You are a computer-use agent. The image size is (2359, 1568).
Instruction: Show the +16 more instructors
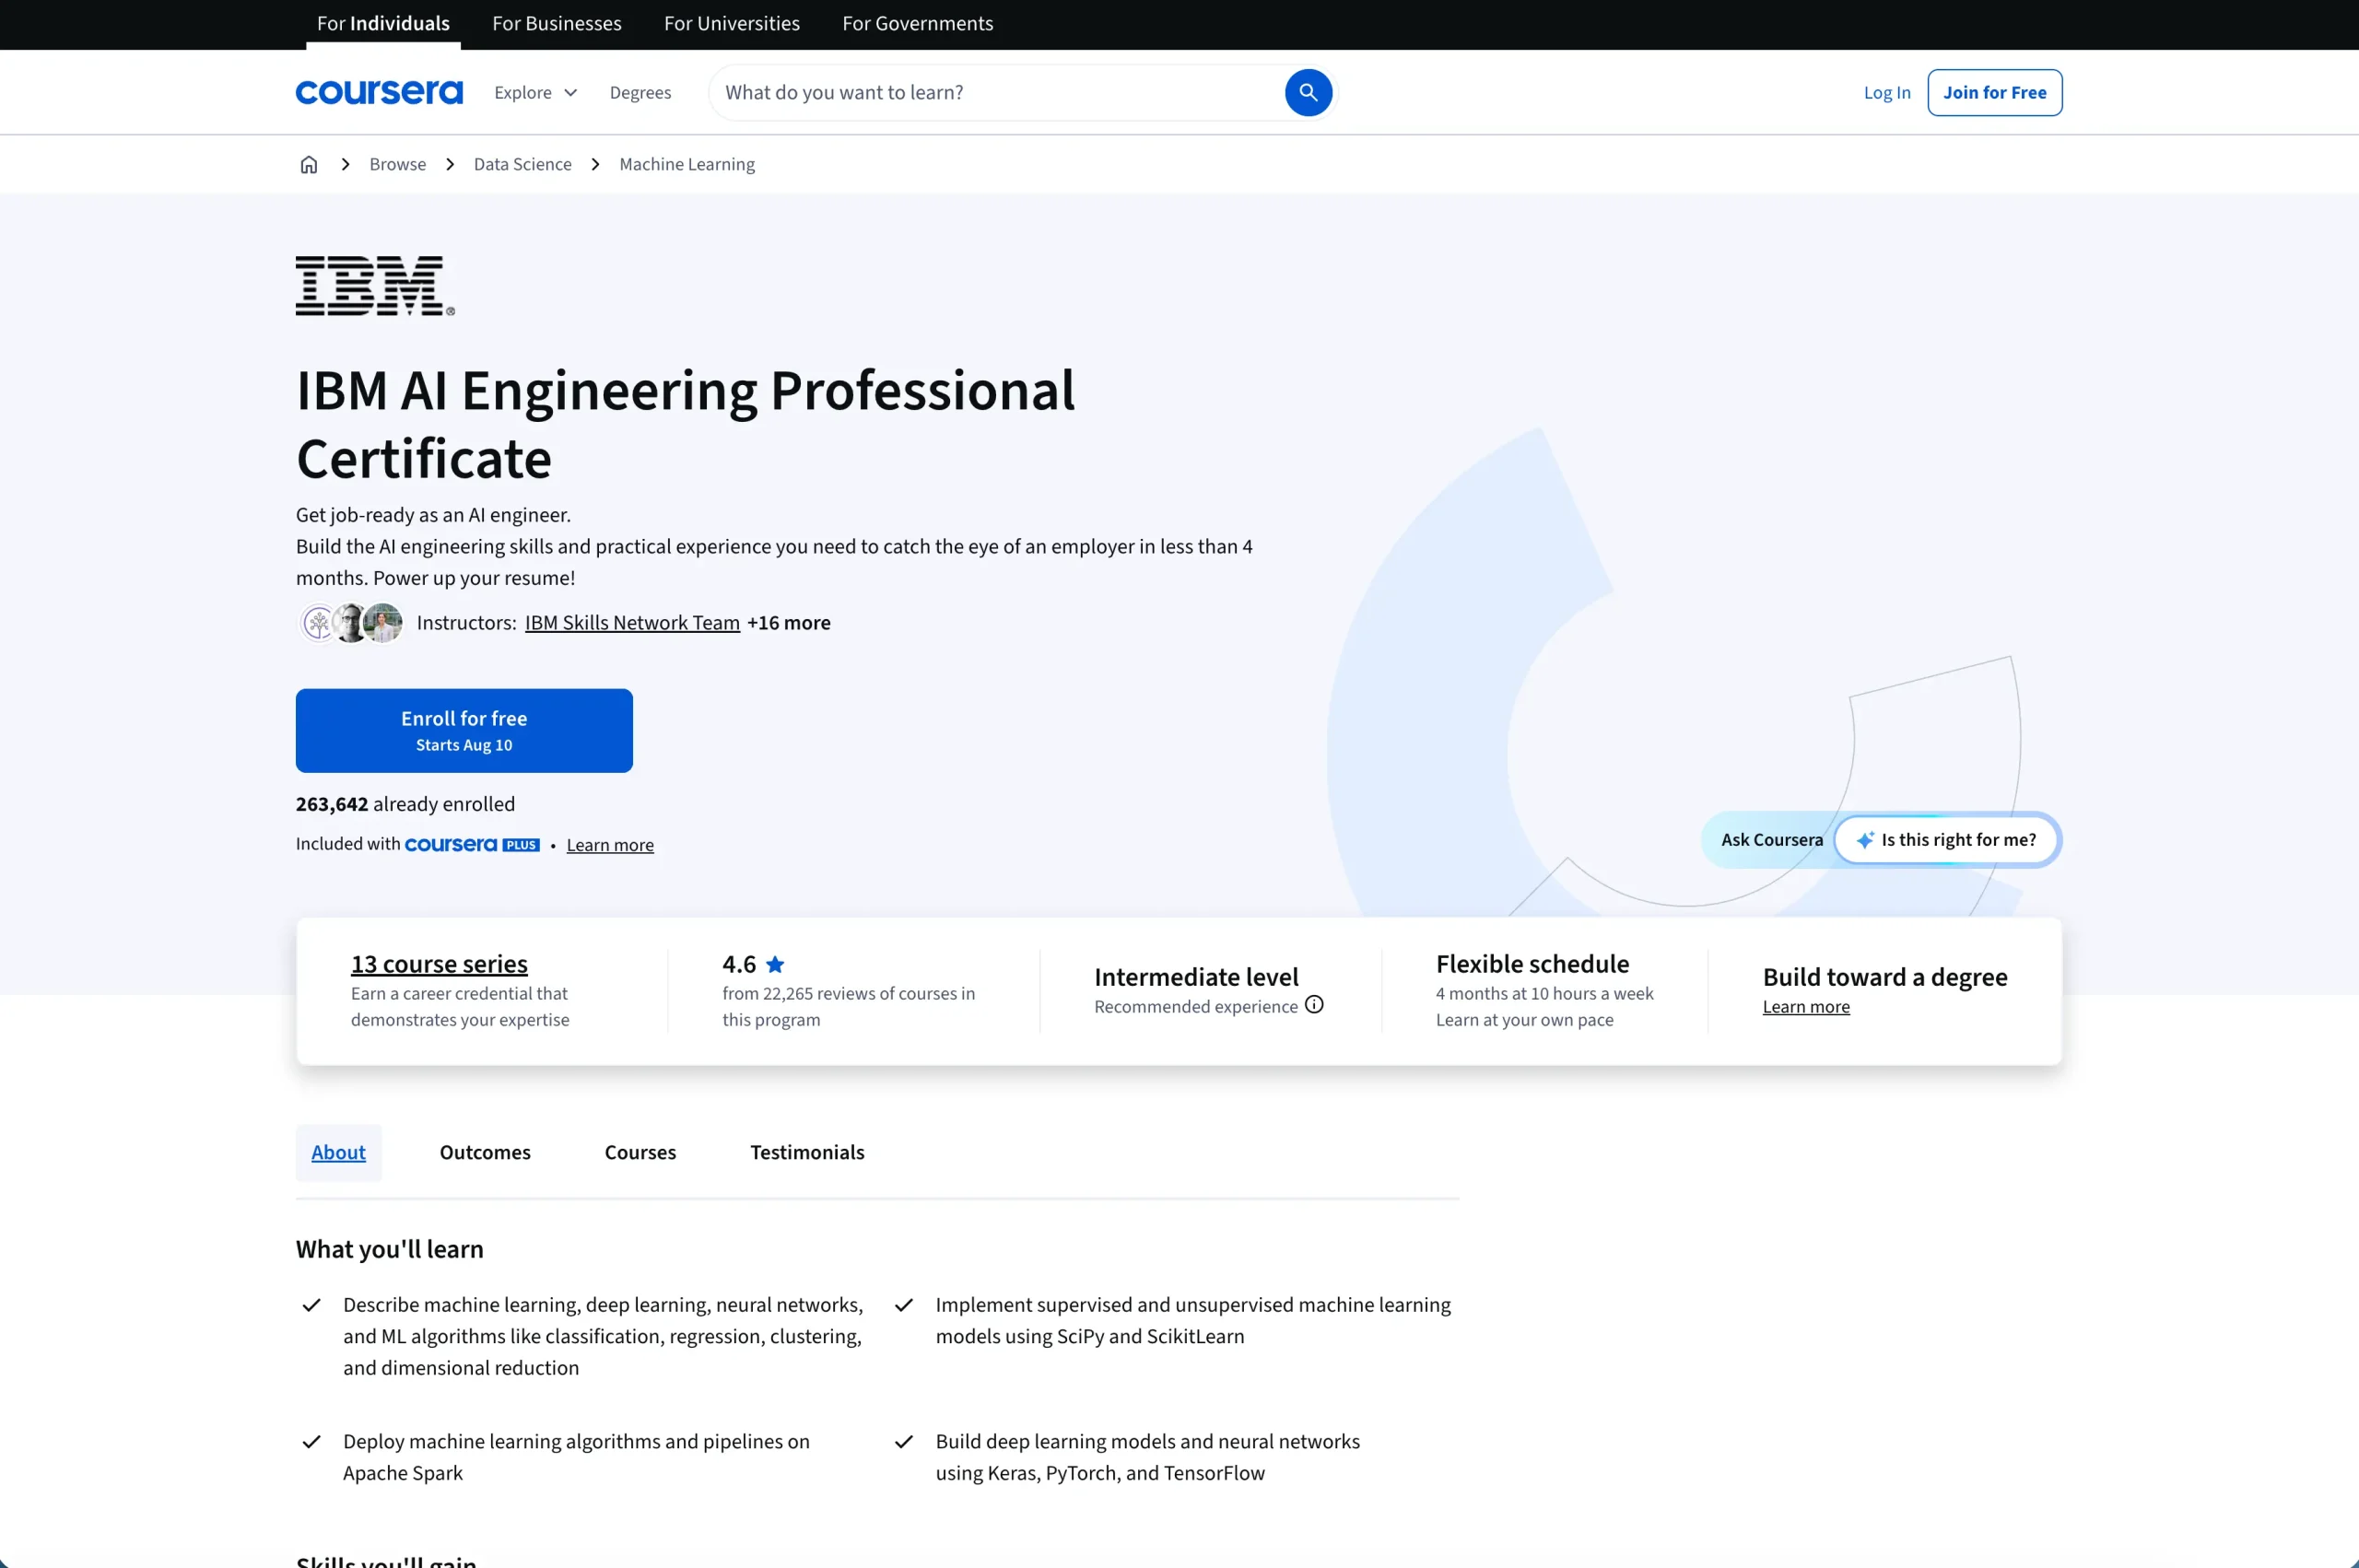click(x=789, y=623)
